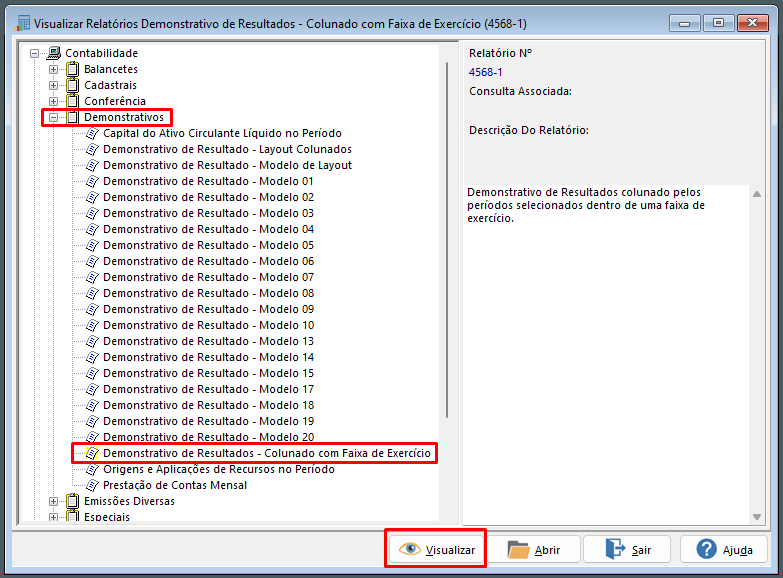Click report icon beside Modelo 03

tap(92, 213)
